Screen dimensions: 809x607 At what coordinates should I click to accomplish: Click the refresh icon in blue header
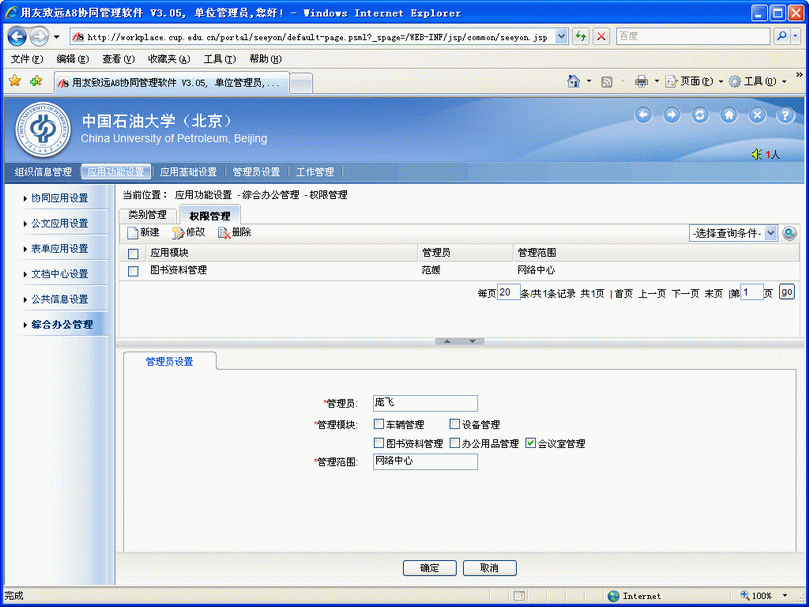click(x=700, y=115)
